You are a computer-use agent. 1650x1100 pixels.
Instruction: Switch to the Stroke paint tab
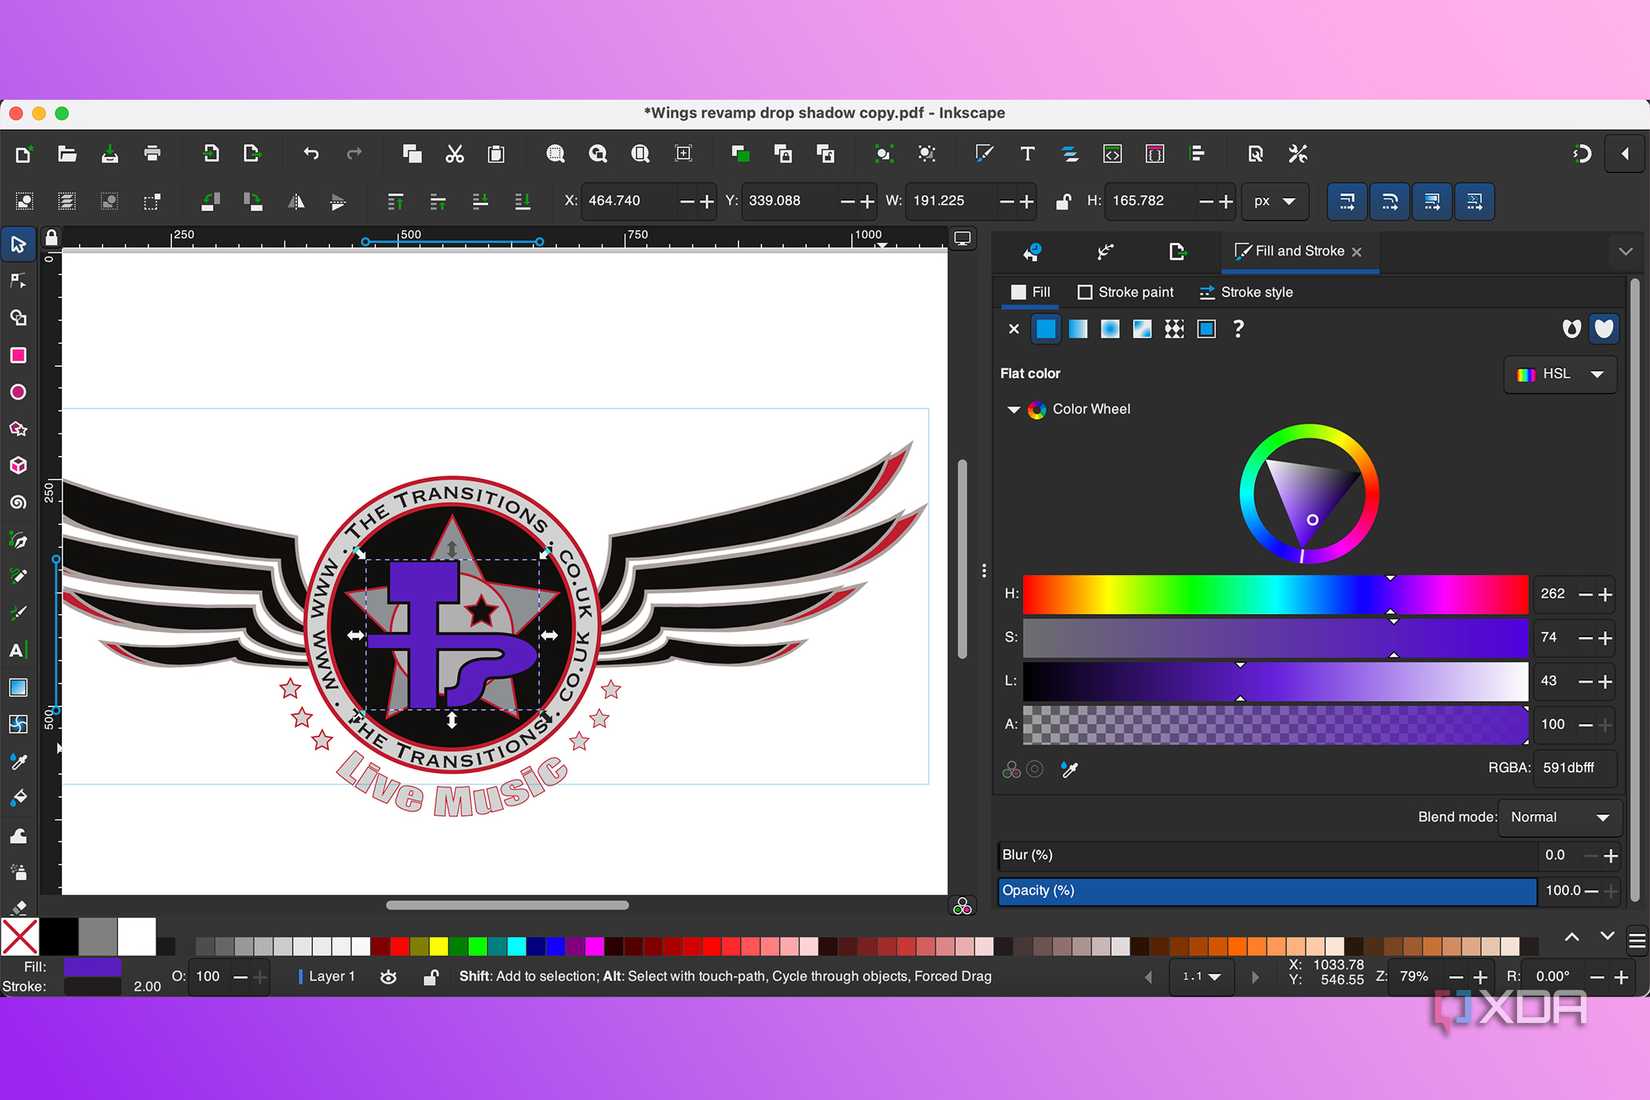(x=1126, y=292)
